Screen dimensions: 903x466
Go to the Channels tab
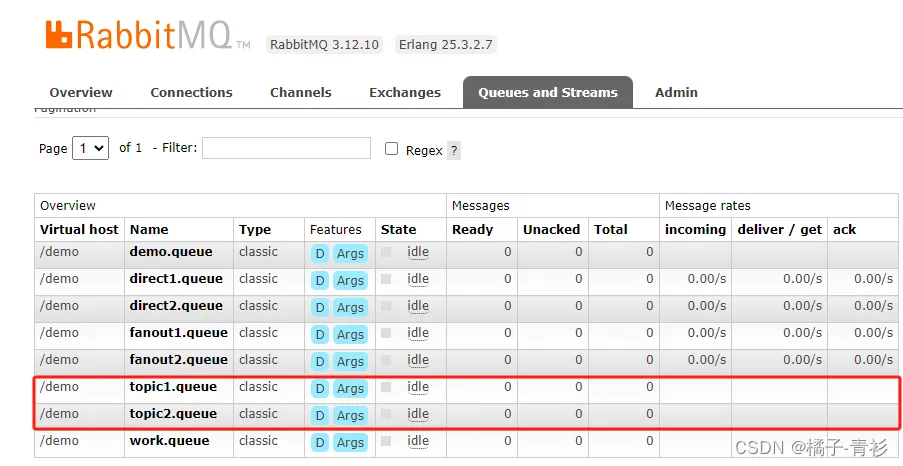pyautogui.click(x=301, y=92)
